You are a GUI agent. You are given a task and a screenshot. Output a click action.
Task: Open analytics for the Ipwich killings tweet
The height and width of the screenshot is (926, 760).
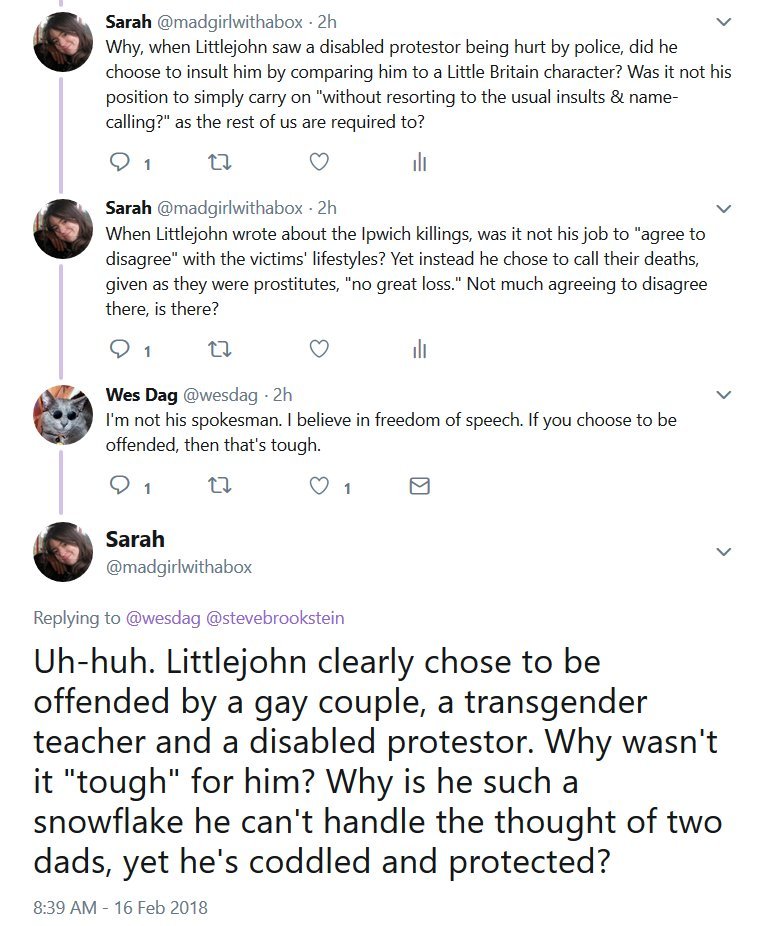[420, 349]
